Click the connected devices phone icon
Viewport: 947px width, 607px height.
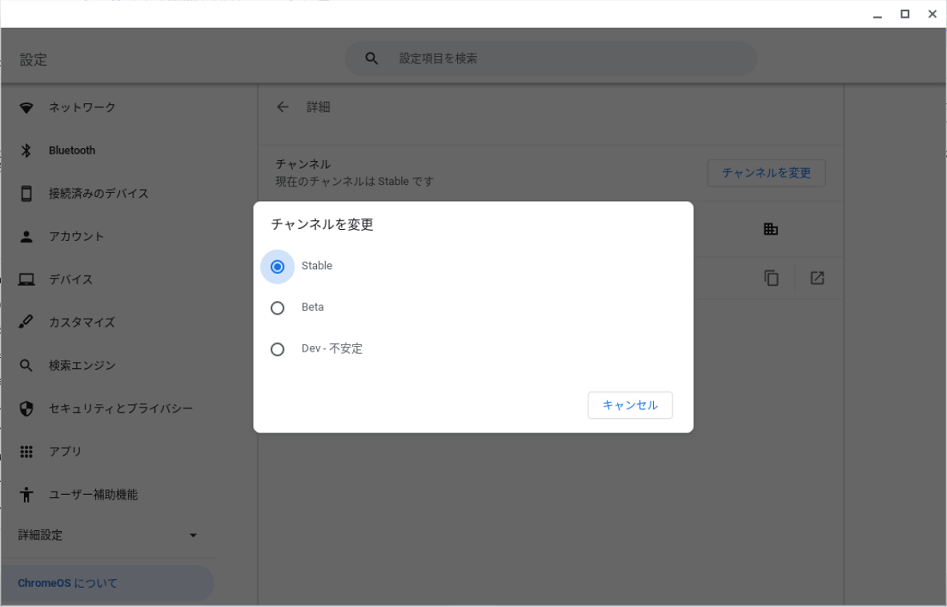[26, 193]
